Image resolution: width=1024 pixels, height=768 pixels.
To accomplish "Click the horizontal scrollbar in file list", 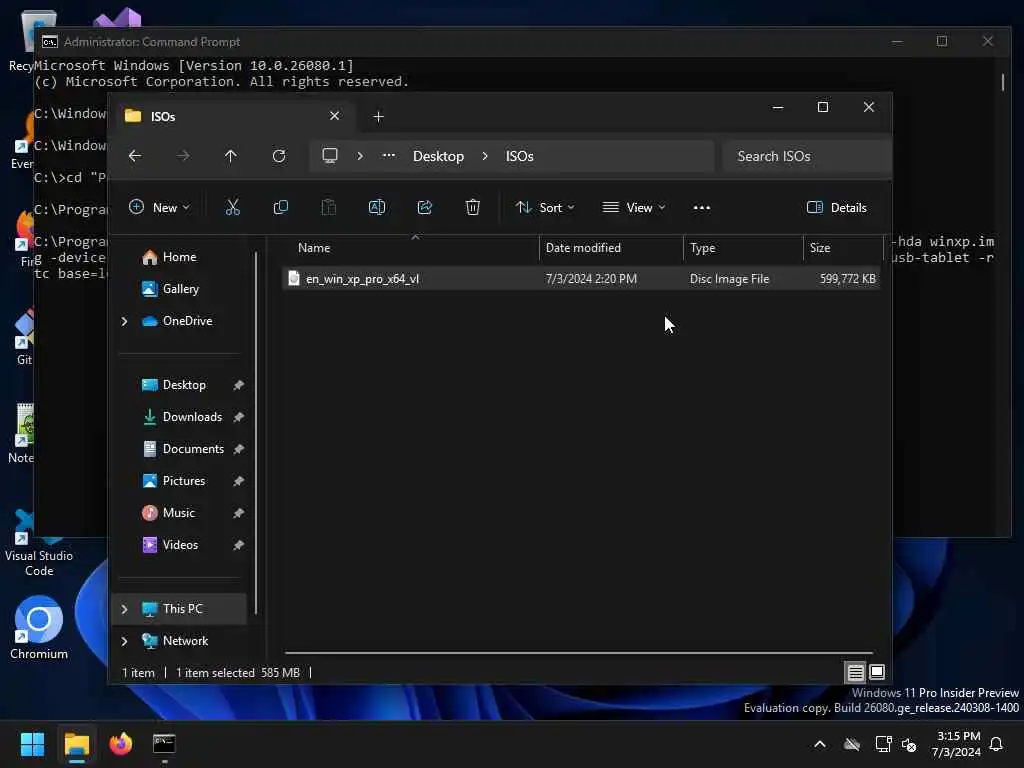I will click(x=579, y=652).
